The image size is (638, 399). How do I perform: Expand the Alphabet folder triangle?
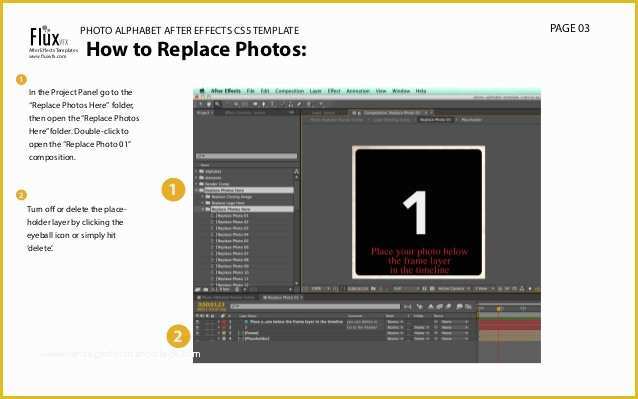coord(197,171)
